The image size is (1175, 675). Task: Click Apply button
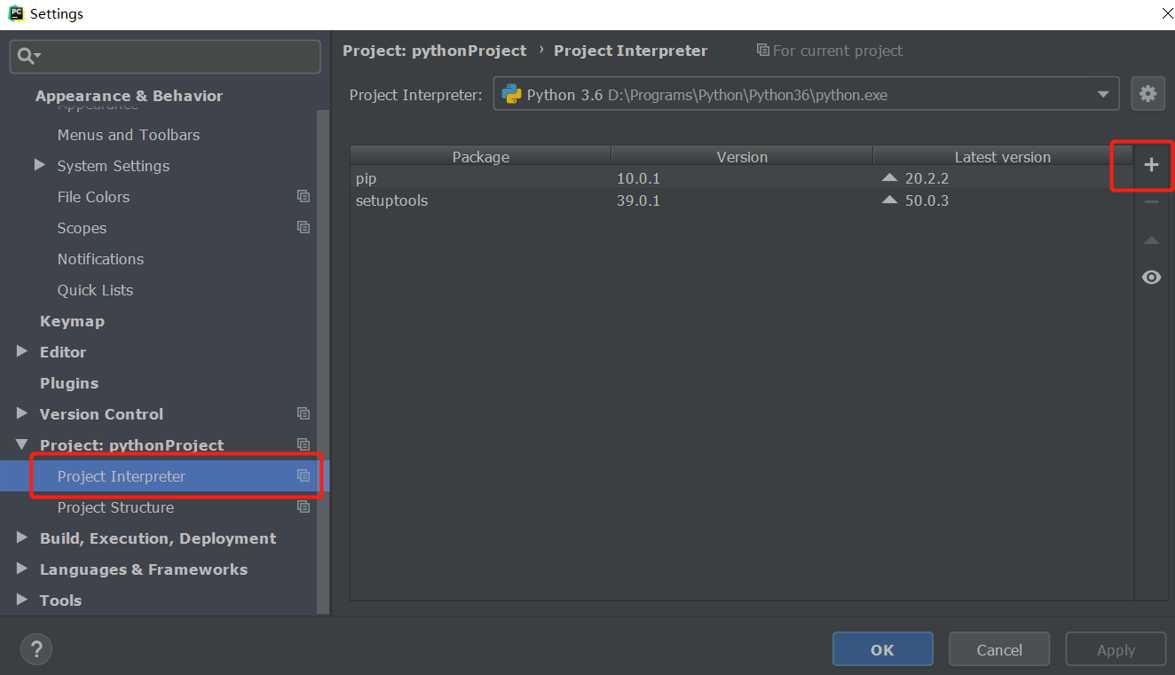[1116, 649]
